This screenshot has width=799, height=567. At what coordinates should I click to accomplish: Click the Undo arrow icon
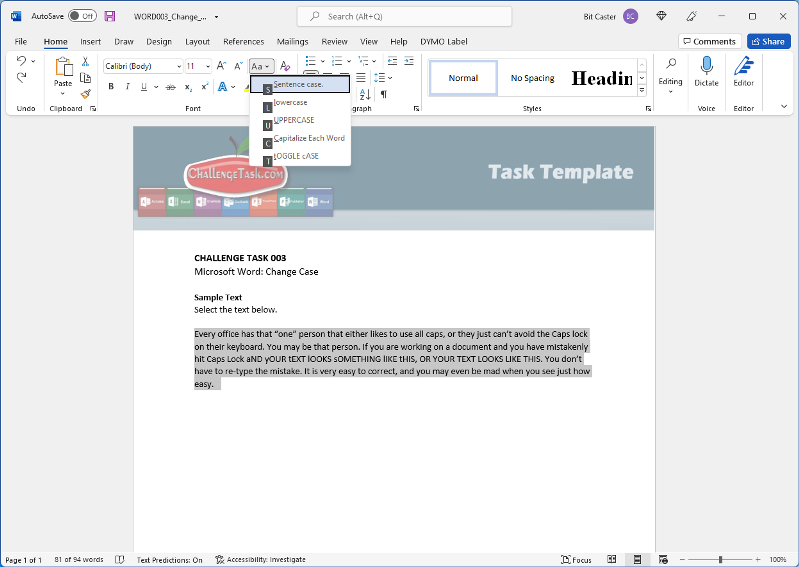point(21,61)
